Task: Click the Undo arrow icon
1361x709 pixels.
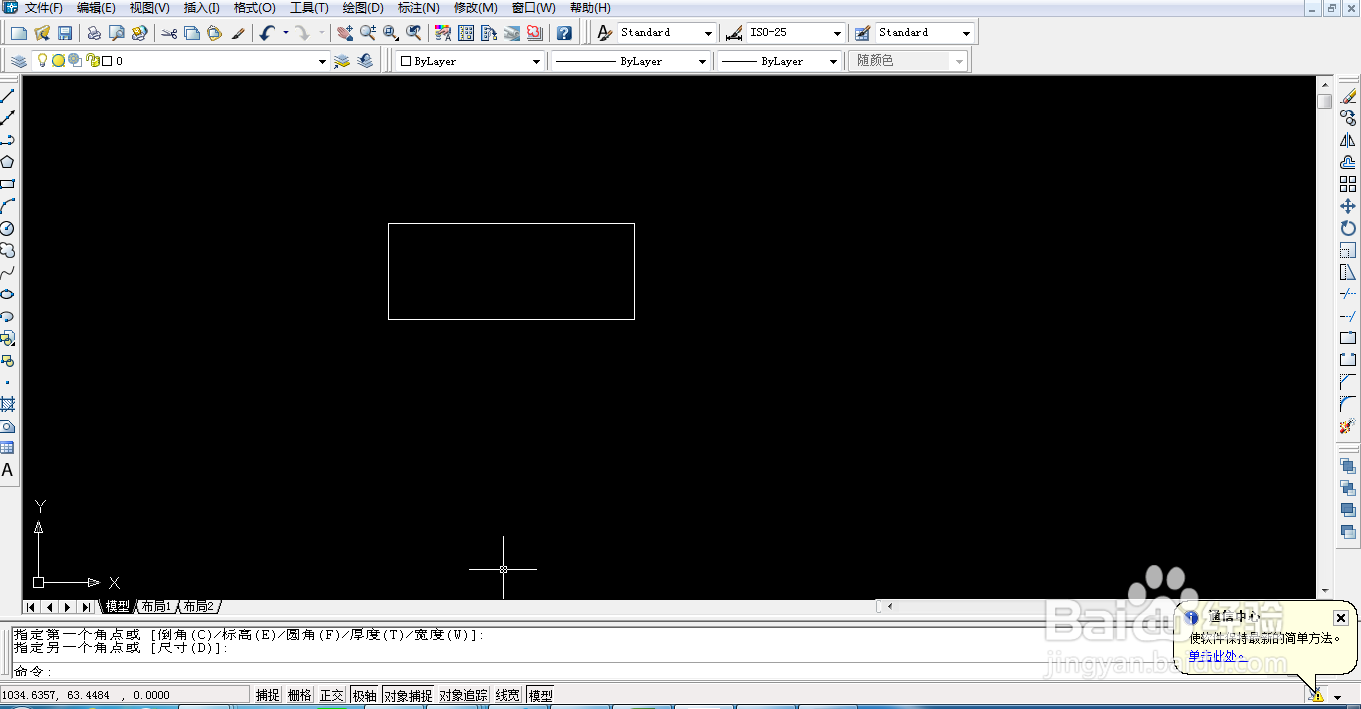Action: pyautogui.click(x=266, y=33)
